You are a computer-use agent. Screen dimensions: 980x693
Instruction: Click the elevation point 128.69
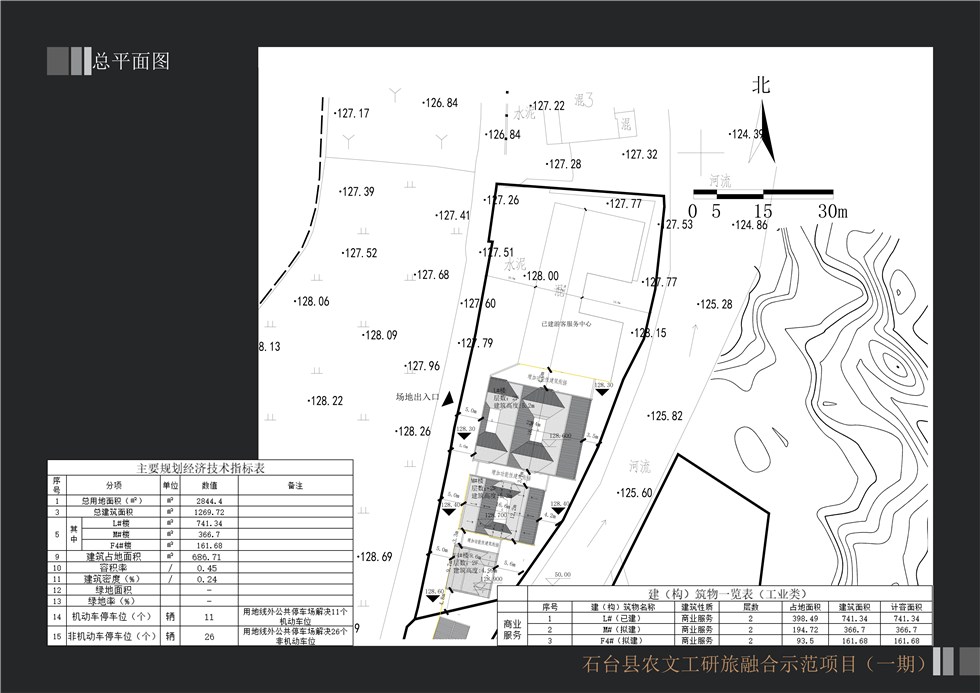(x=374, y=557)
